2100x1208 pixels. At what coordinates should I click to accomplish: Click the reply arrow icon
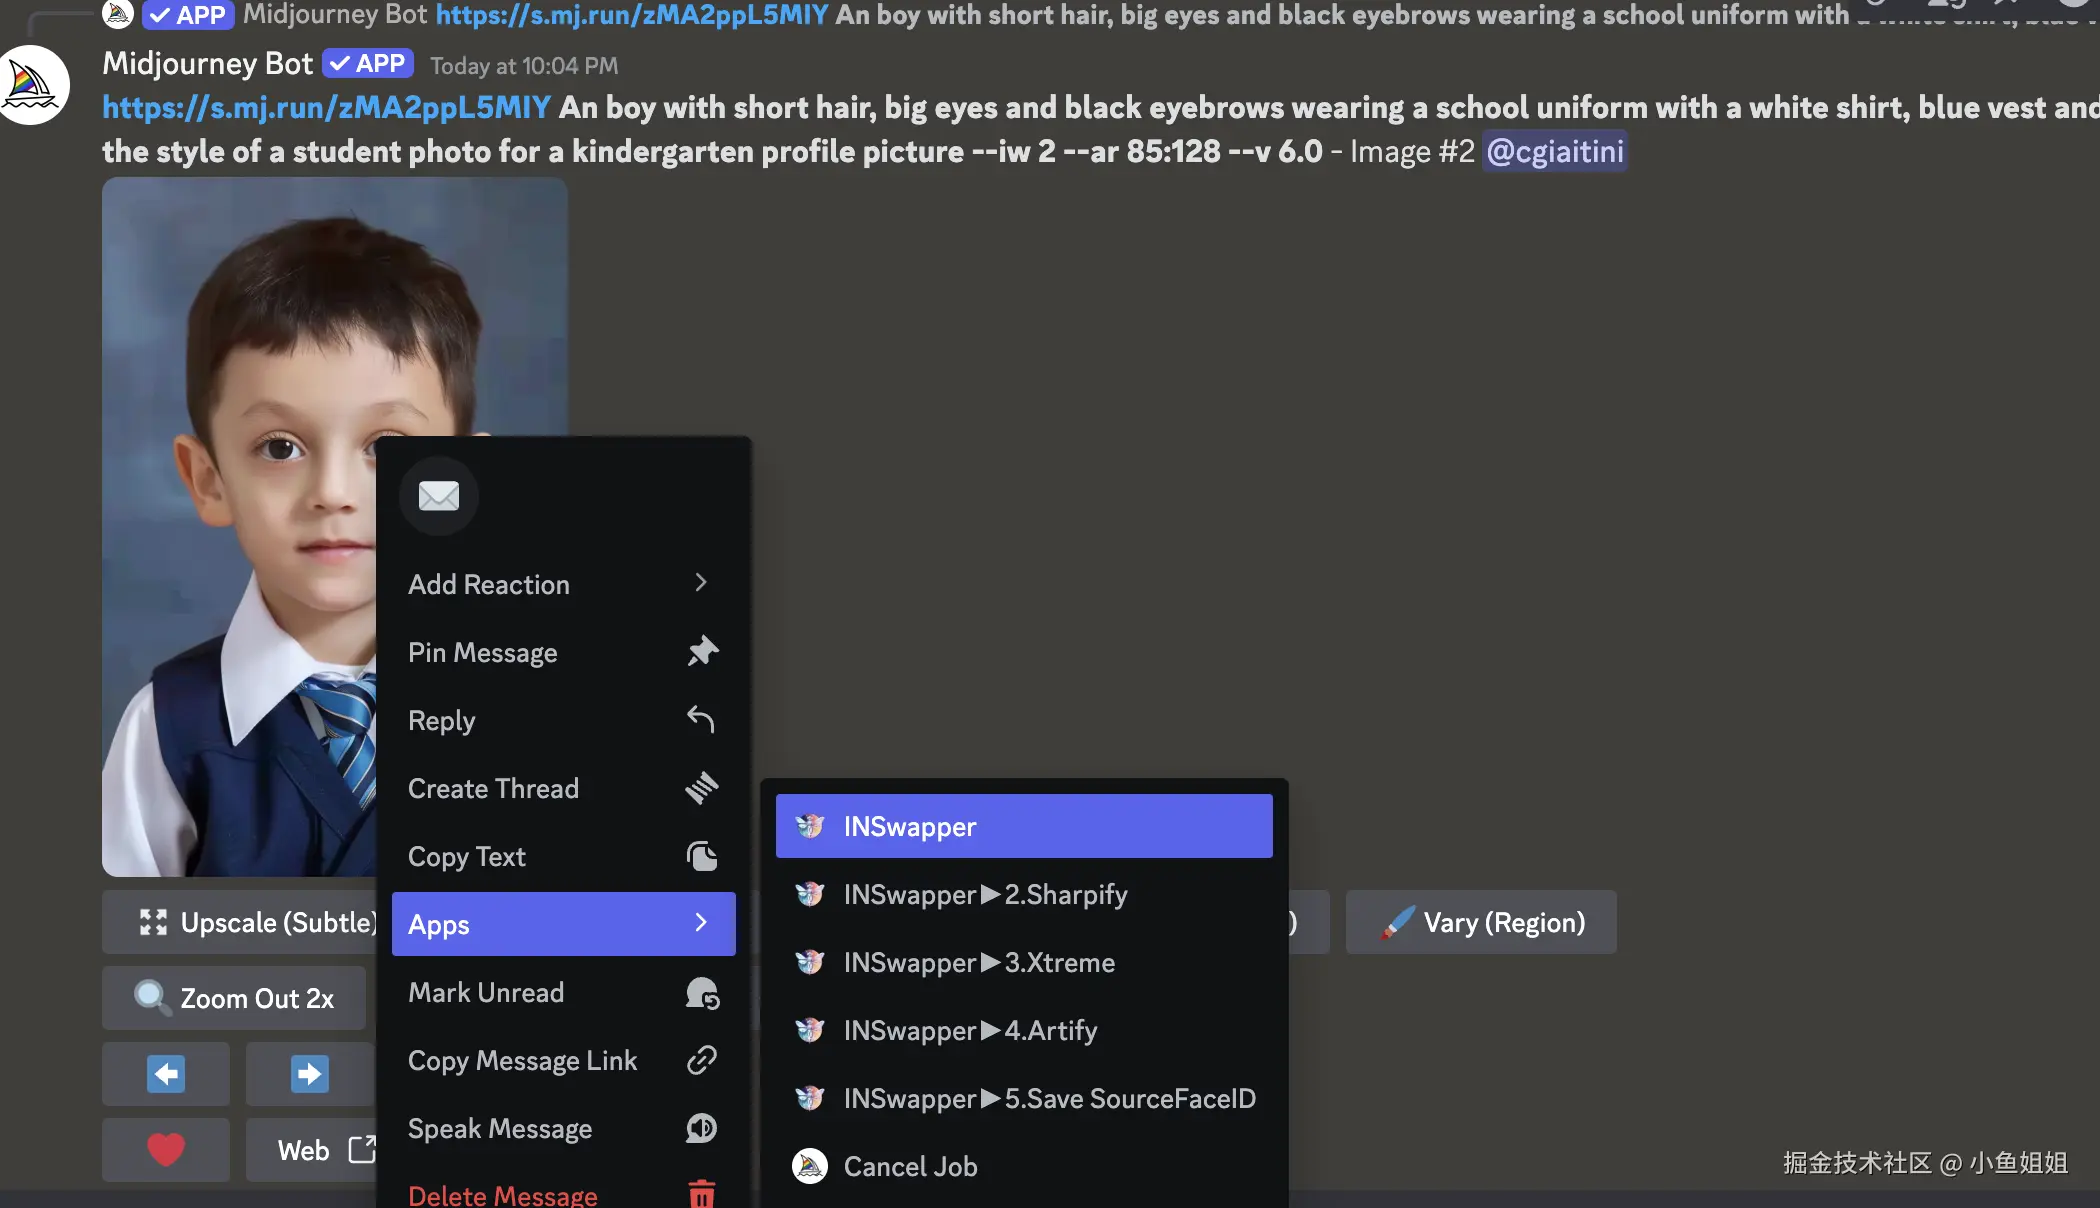tap(701, 720)
